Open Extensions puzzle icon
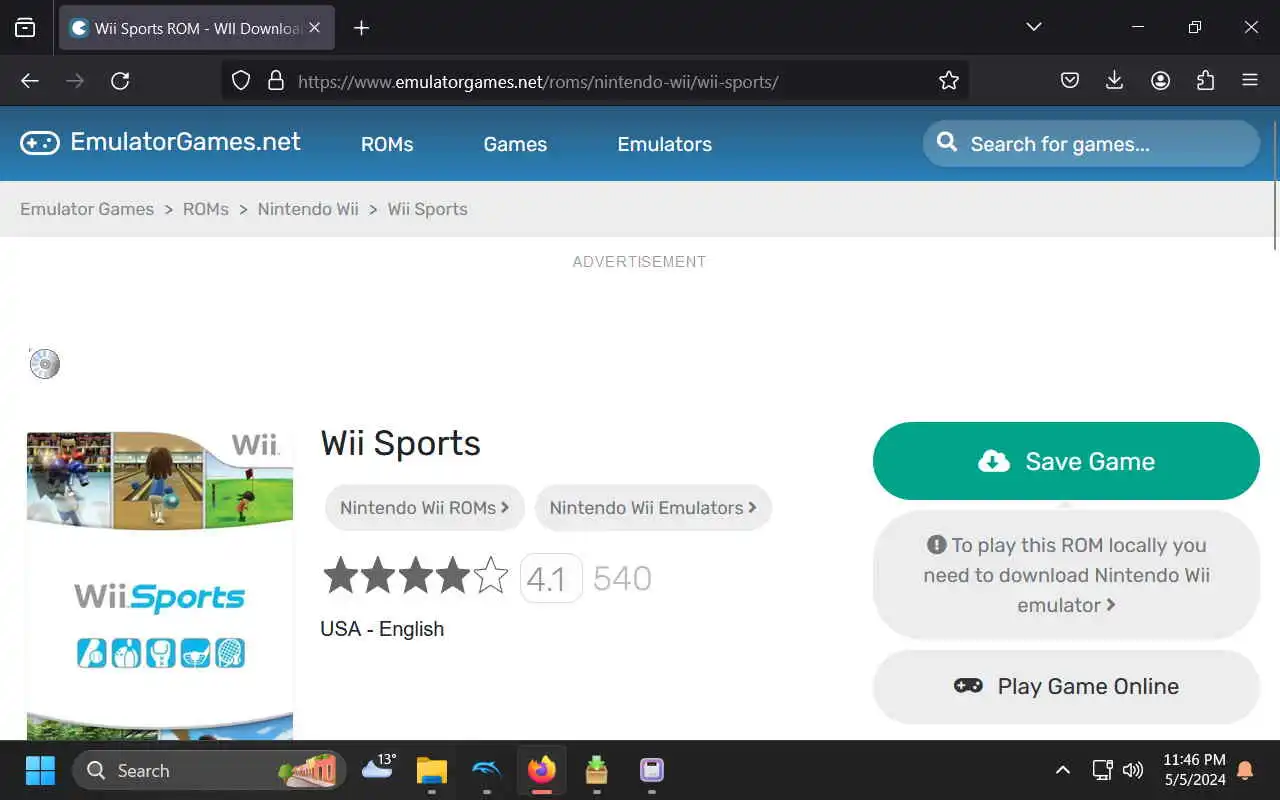Viewport: 1280px width, 800px height. [x=1205, y=81]
